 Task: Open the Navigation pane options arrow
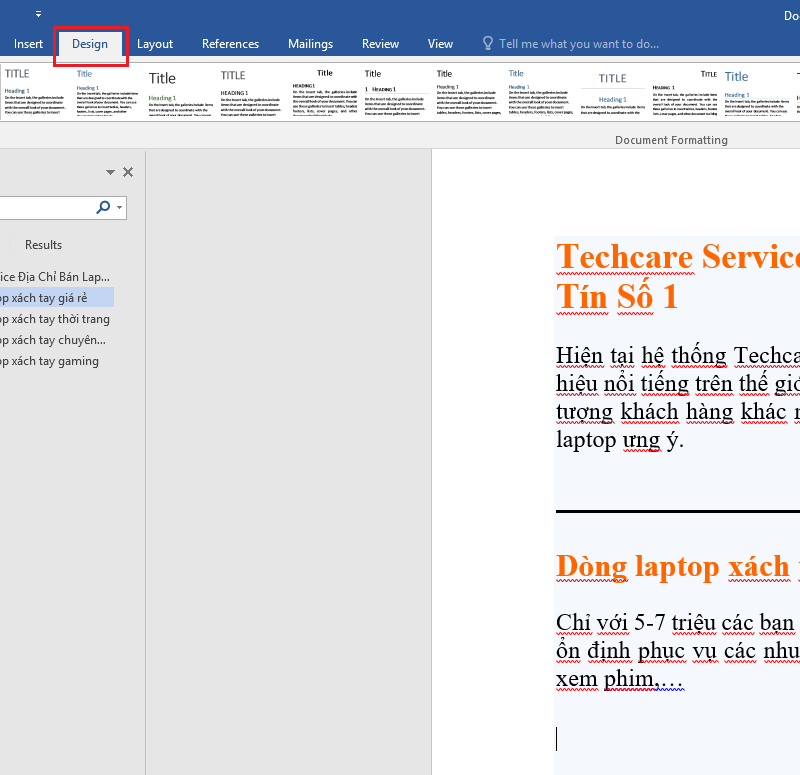[x=110, y=172]
